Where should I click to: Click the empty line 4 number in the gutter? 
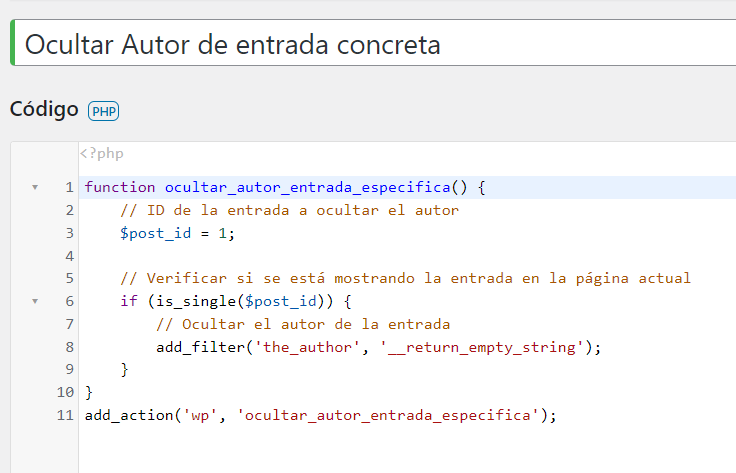coord(69,256)
